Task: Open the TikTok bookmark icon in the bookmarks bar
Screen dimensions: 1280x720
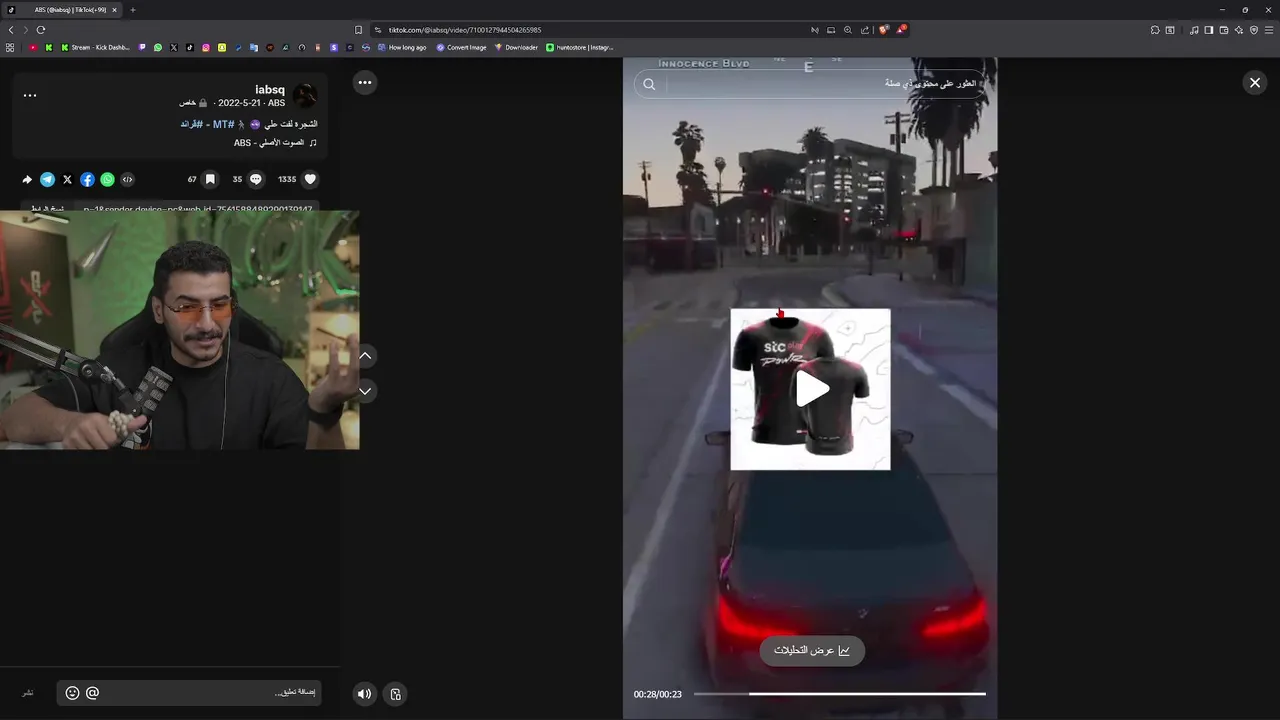Action: 190,47
